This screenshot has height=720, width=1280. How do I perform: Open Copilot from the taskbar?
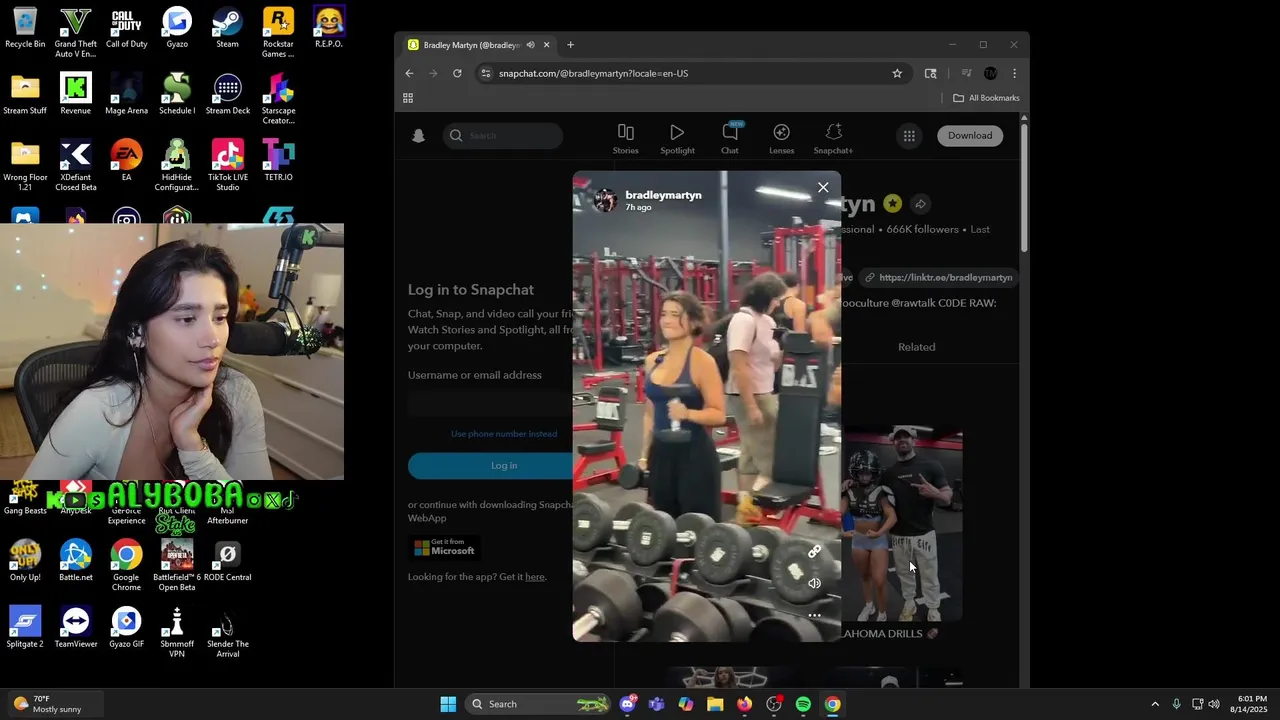pos(686,704)
